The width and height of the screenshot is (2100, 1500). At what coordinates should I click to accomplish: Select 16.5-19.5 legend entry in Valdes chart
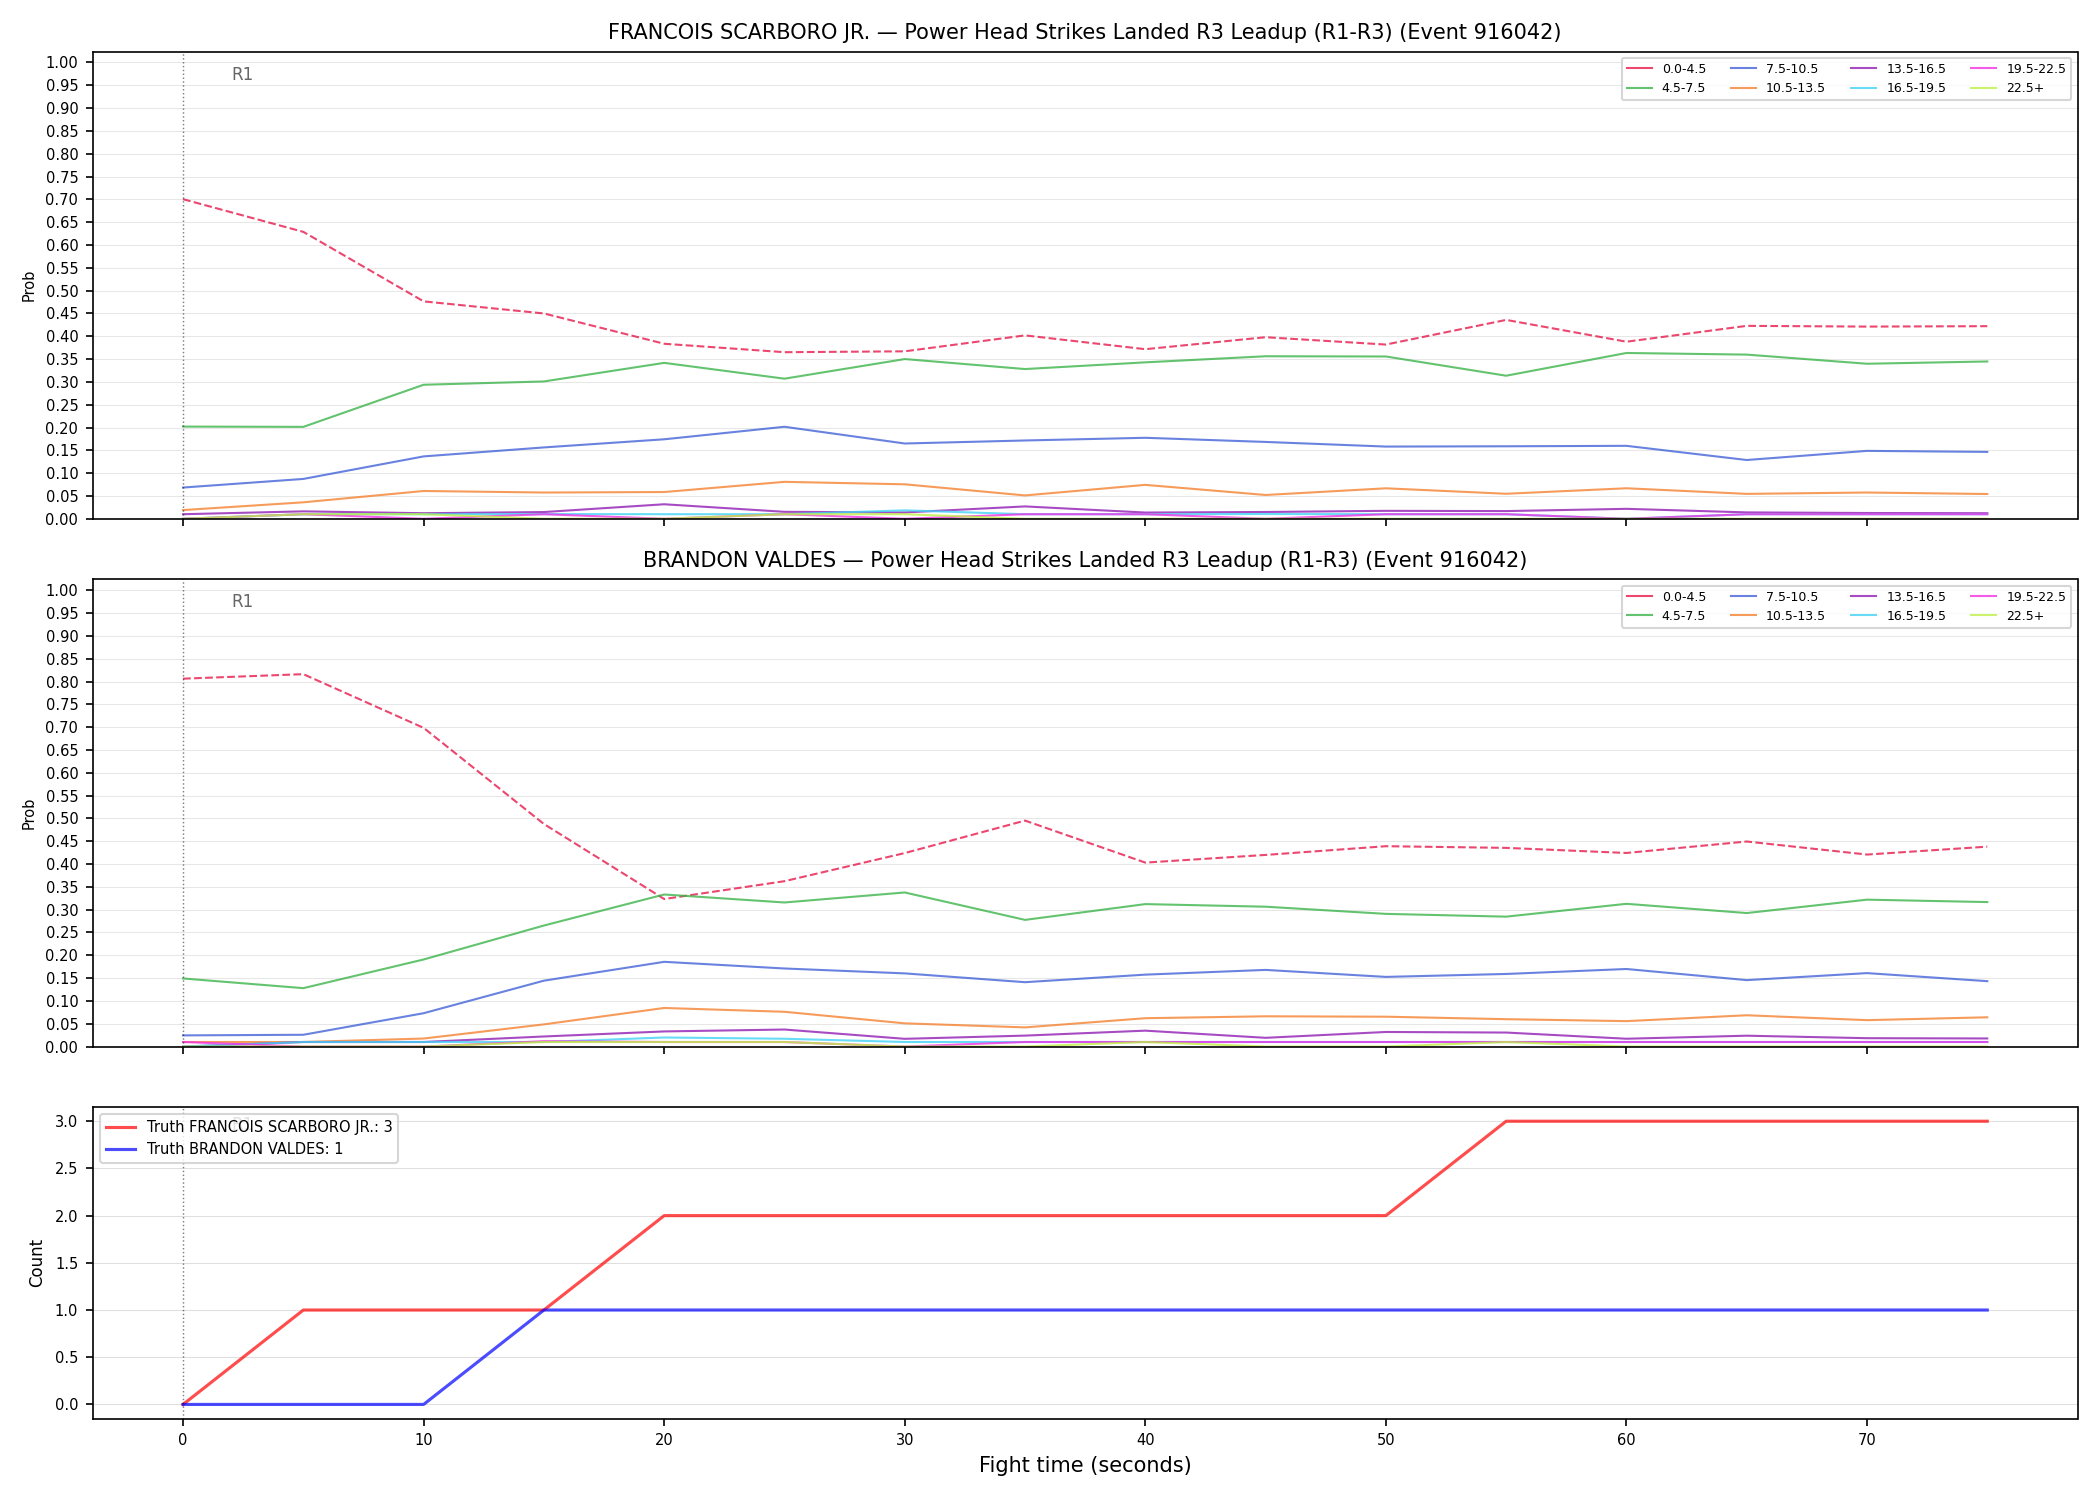click(x=1898, y=616)
